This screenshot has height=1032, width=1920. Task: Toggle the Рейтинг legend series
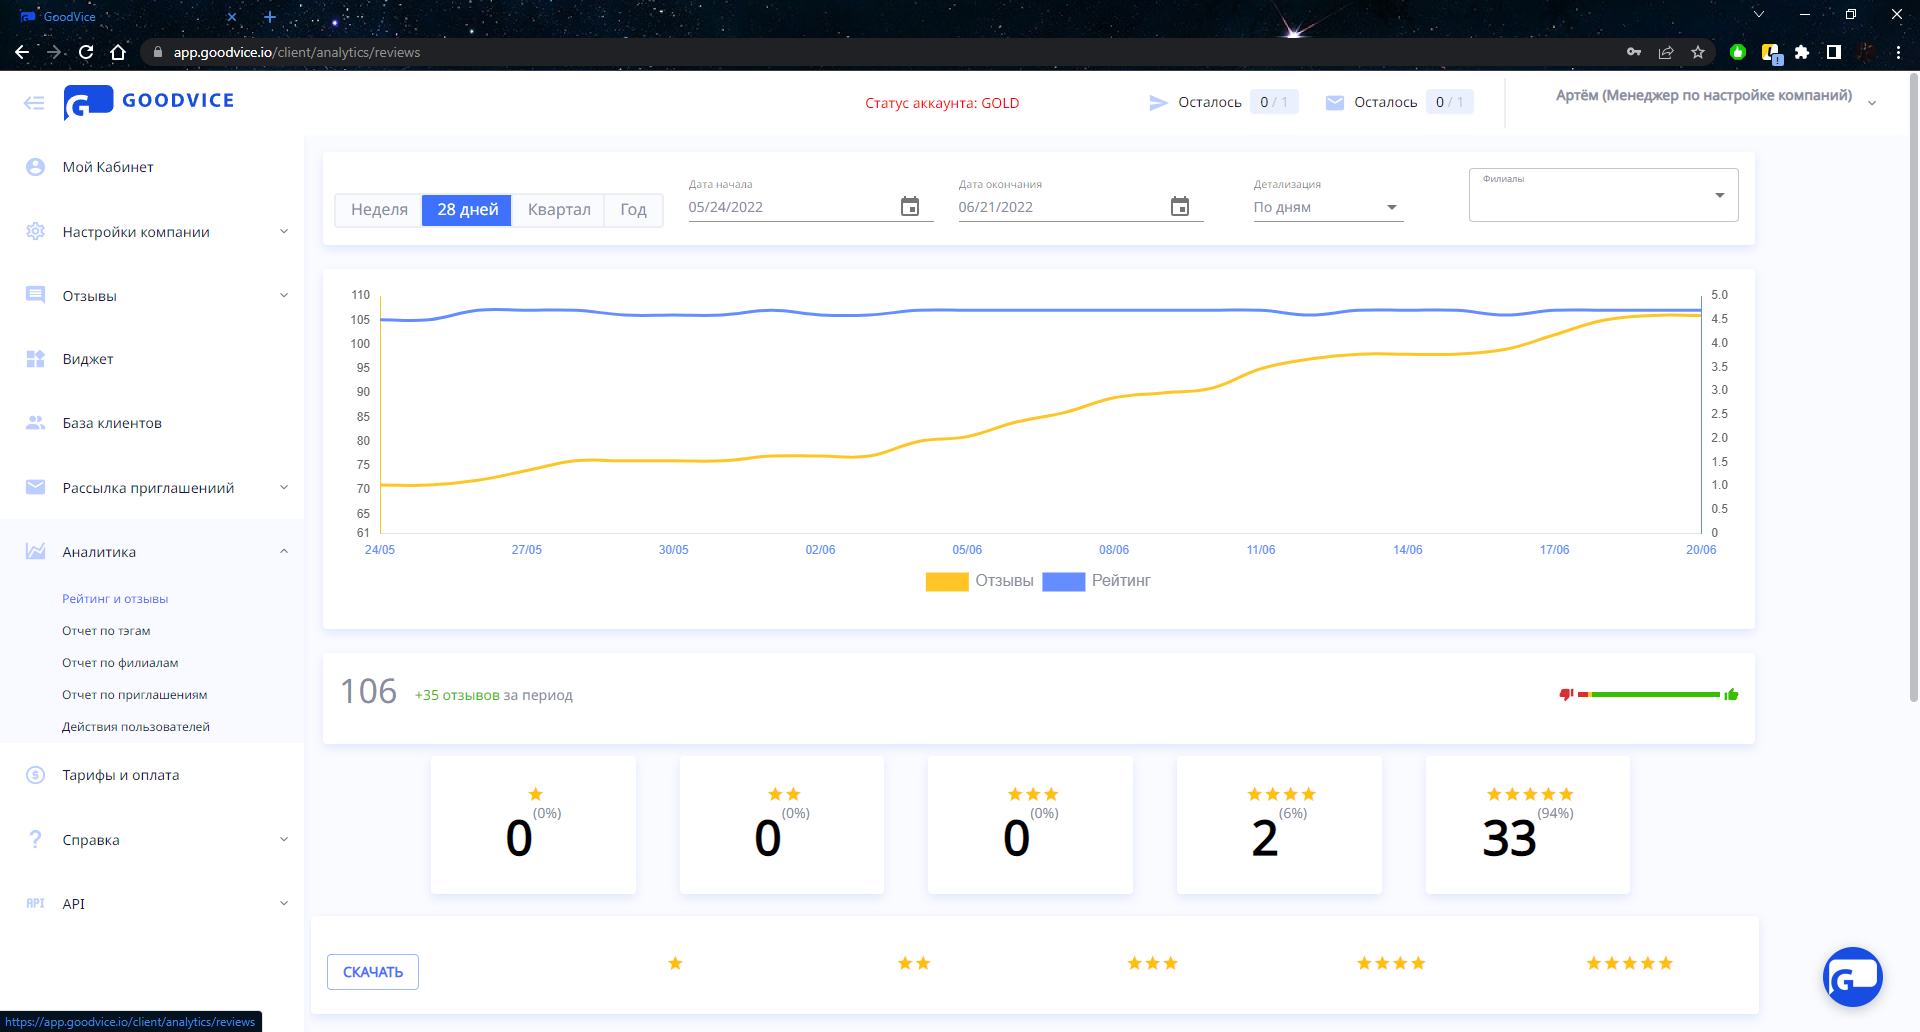pos(1097,581)
